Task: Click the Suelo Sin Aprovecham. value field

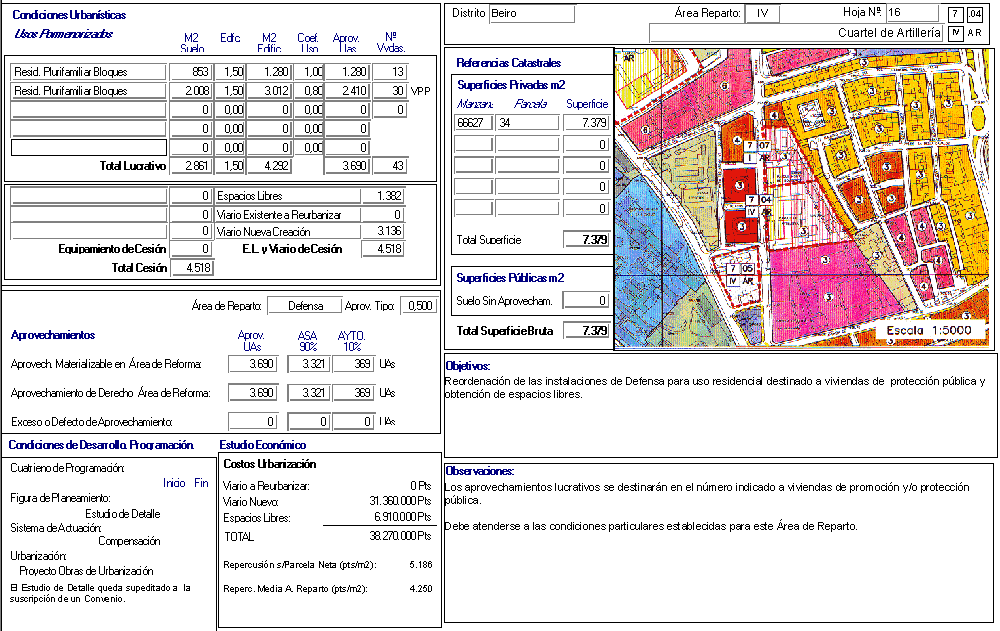Action: click(586, 300)
